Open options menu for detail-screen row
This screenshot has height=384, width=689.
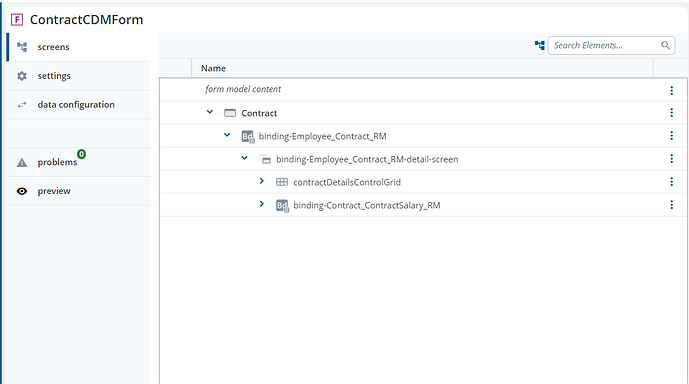[671, 159]
